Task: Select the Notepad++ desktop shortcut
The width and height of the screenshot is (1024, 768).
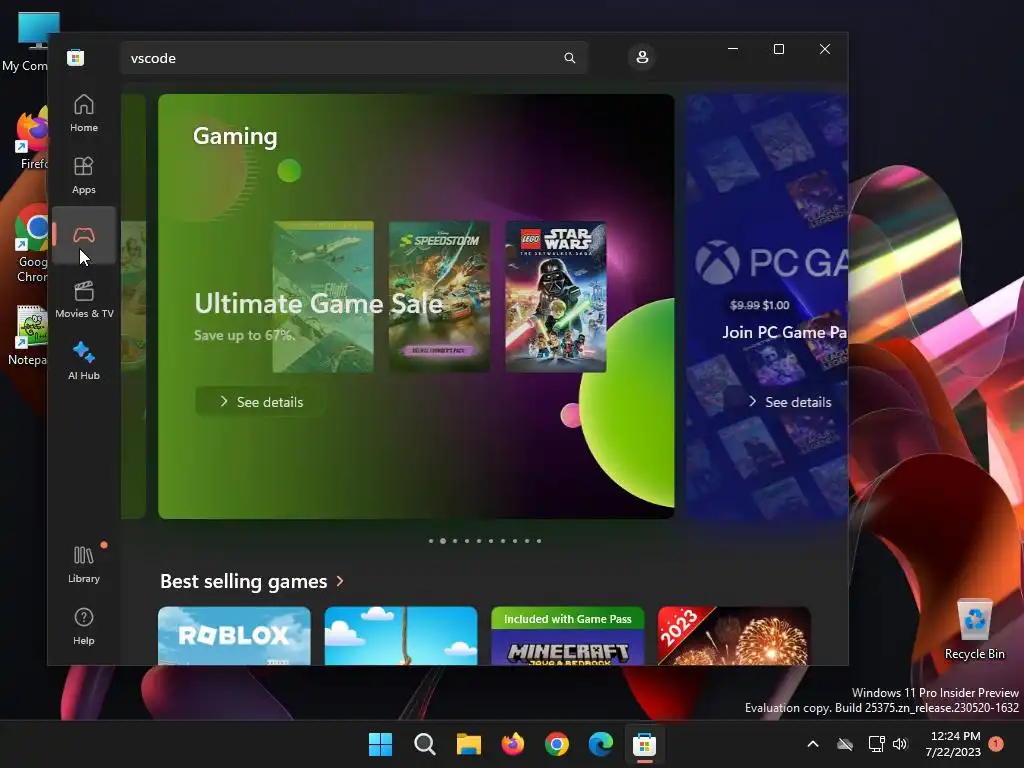Action: [x=29, y=336]
